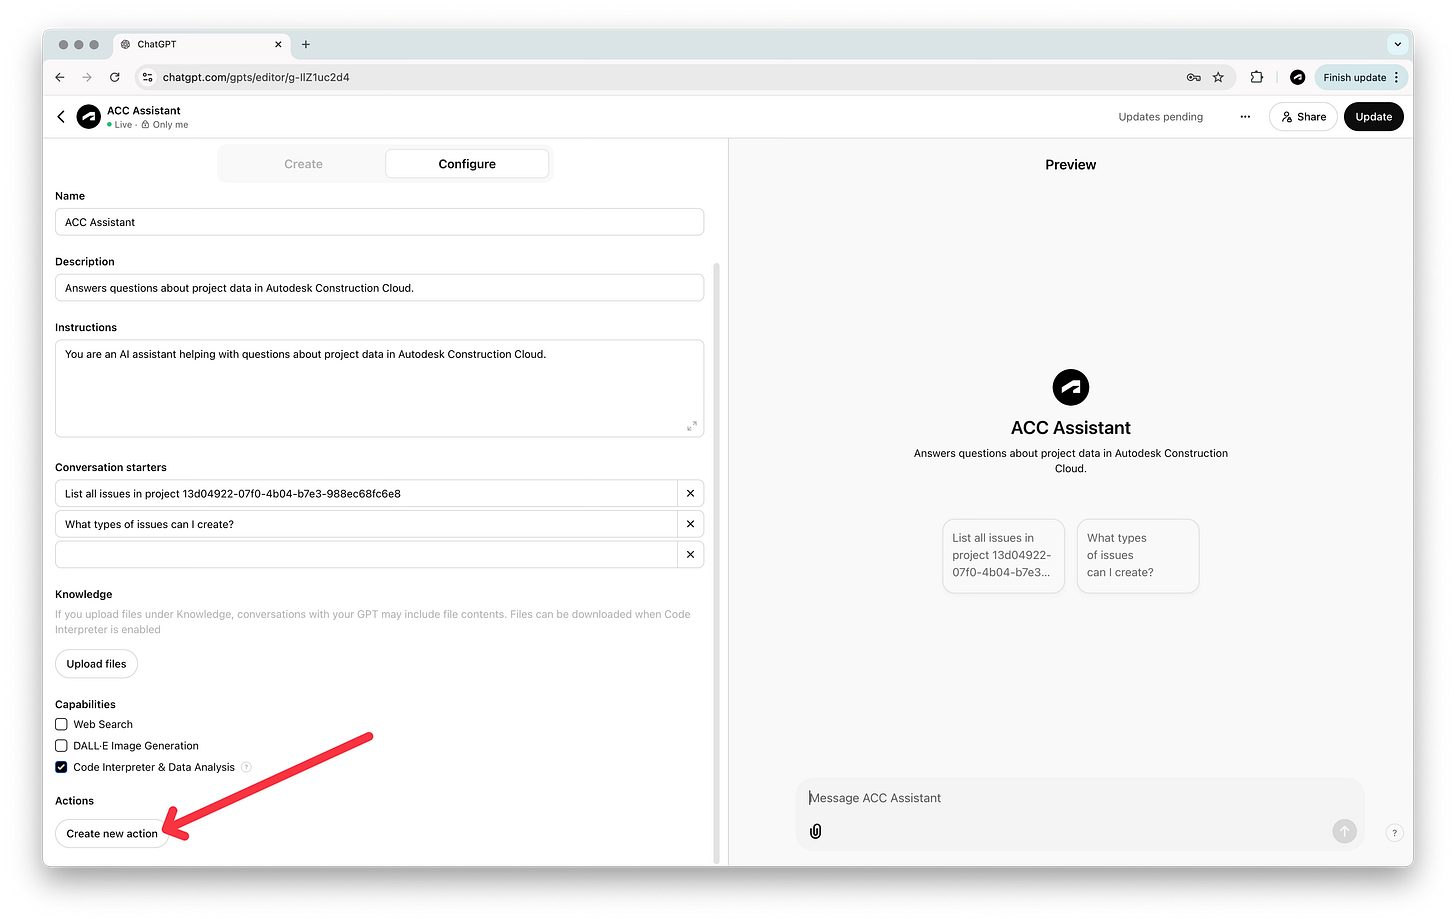Remove the empty conversation starter row
The width and height of the screenshot is (1456, 923).
[690, 554]
